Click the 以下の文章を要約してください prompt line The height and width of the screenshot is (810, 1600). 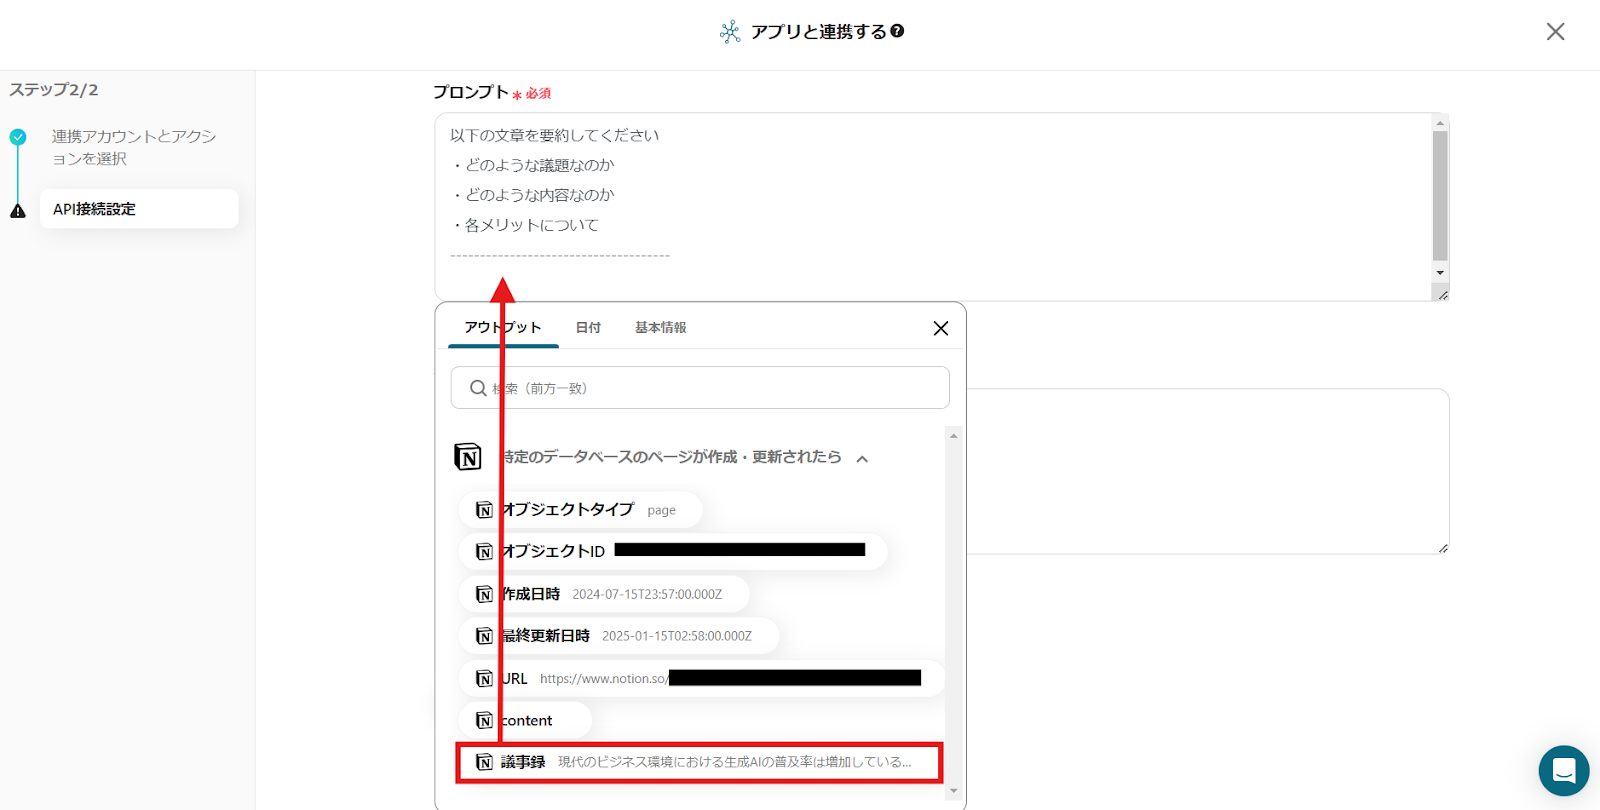[554, 135]
